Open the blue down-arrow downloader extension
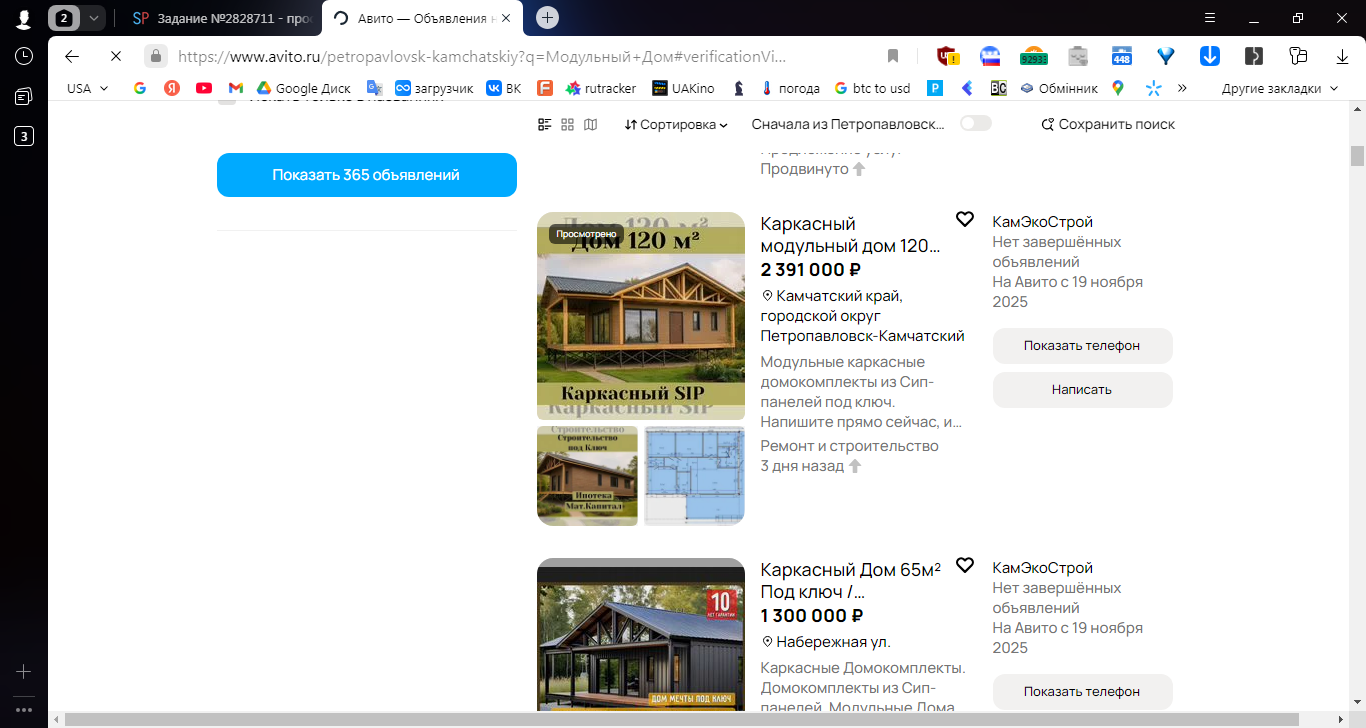 (x=1210, y=56)
